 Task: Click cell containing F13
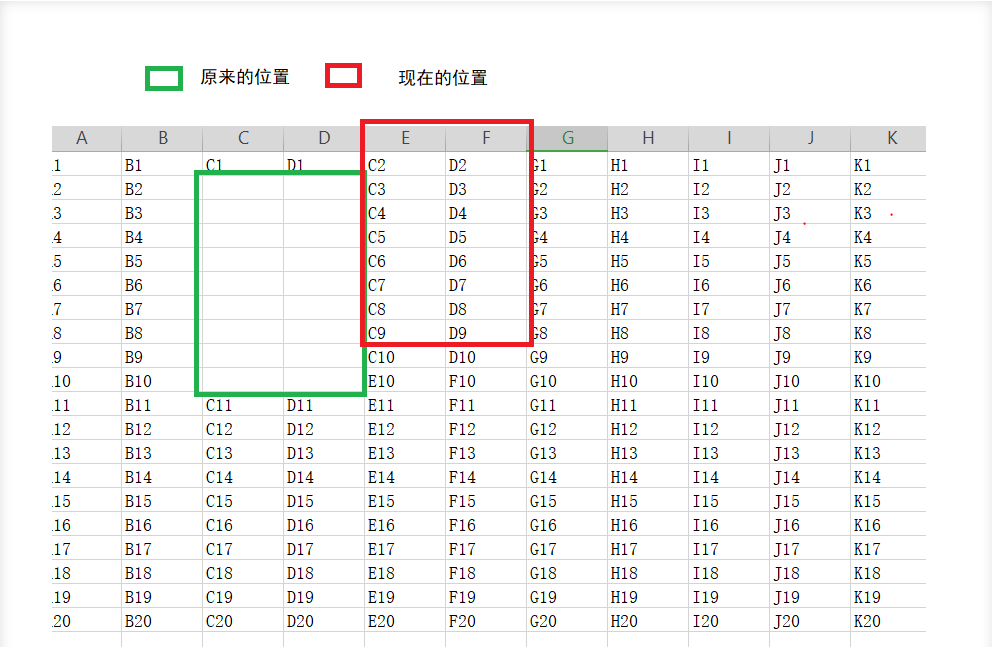tap(486, 453)
